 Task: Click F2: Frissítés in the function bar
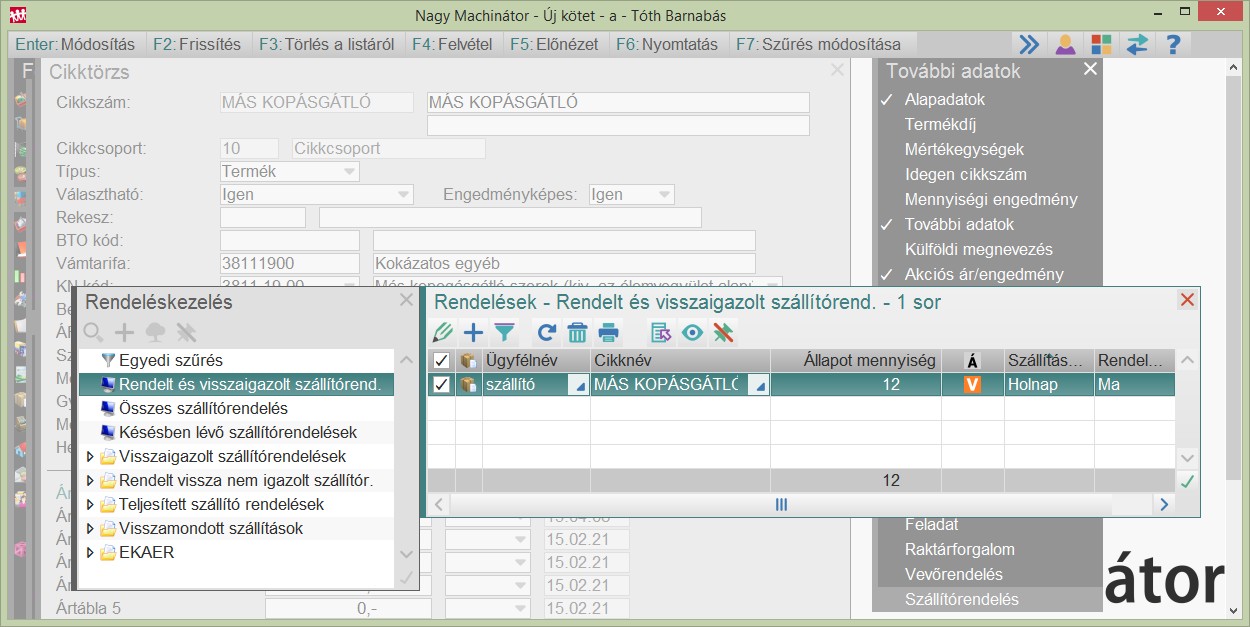point(197,44)
